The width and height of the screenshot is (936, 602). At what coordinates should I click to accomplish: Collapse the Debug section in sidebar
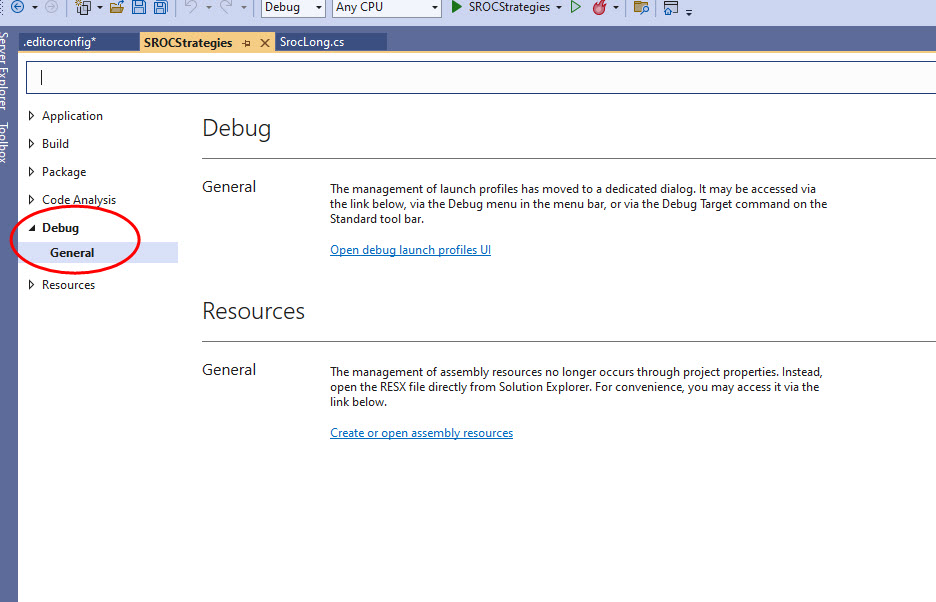32,228
